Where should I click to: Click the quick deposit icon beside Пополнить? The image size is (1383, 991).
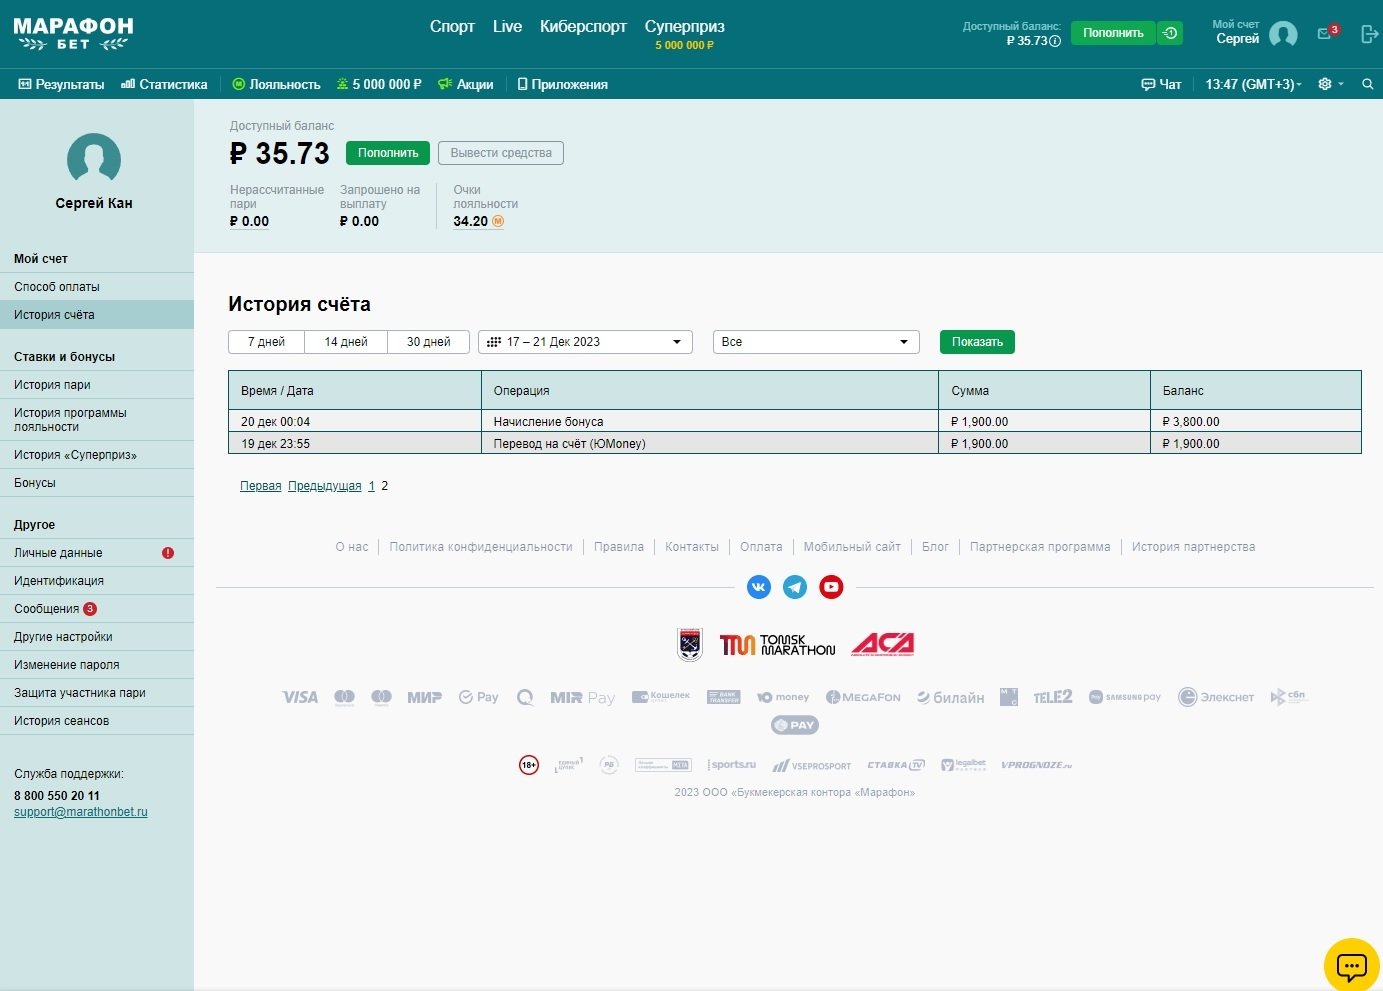pos(1170,33)
